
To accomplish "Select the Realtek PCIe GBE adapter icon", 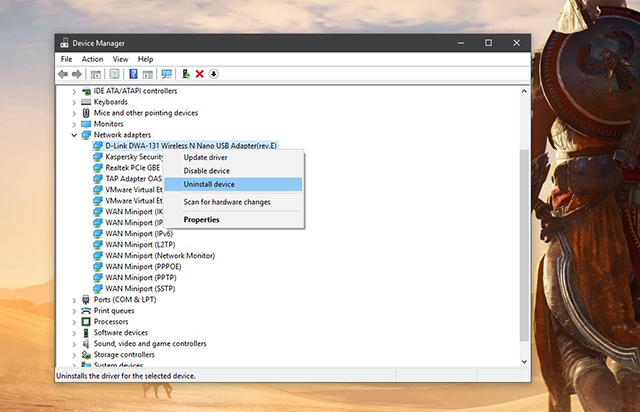I will (x=98, y=168).
